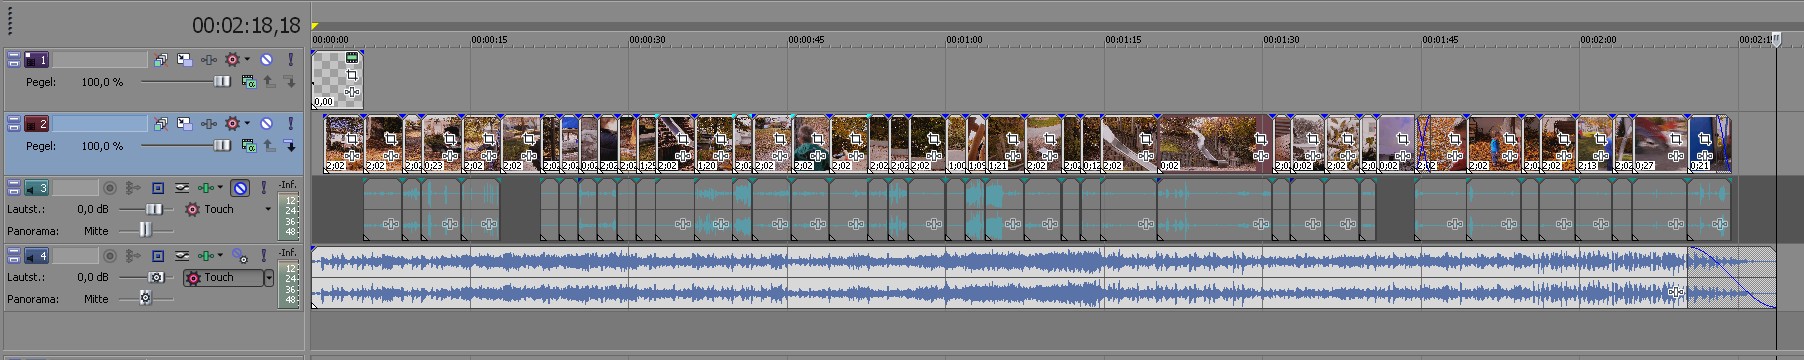Open Track FX for video track 1
1804x360 pixels.
pos(209,60)
